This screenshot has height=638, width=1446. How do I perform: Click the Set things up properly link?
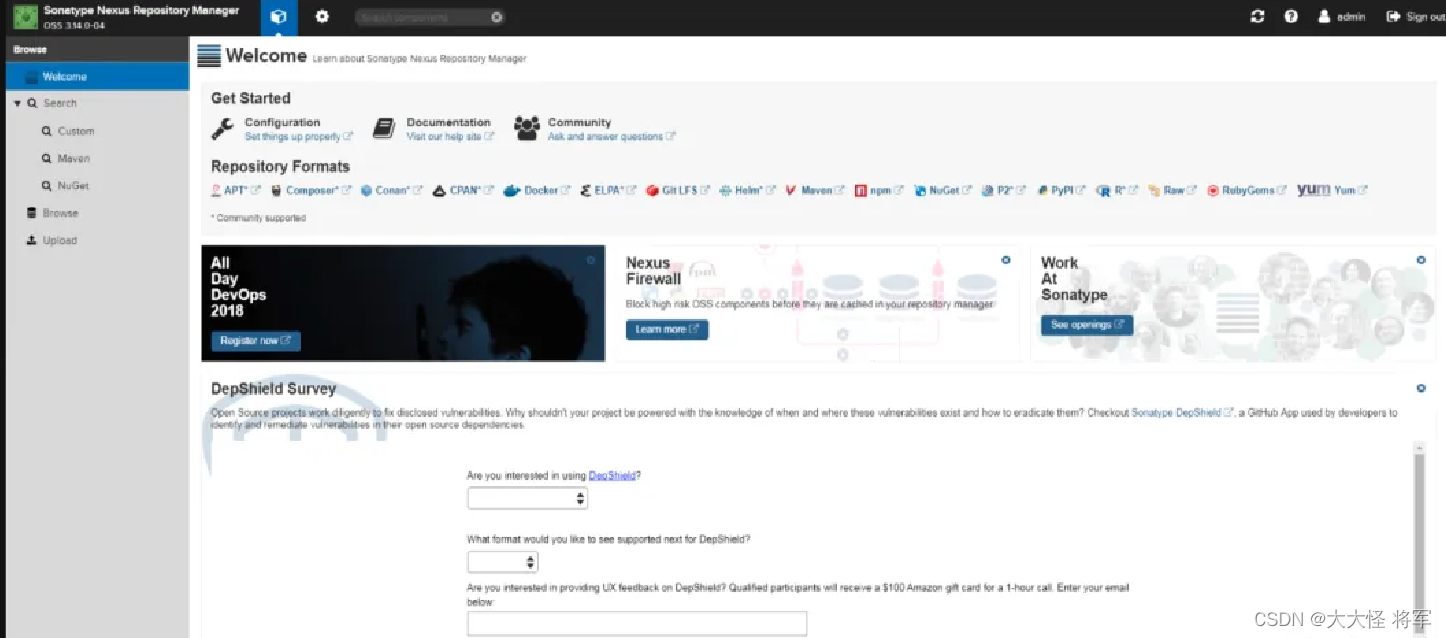point(298,137)
